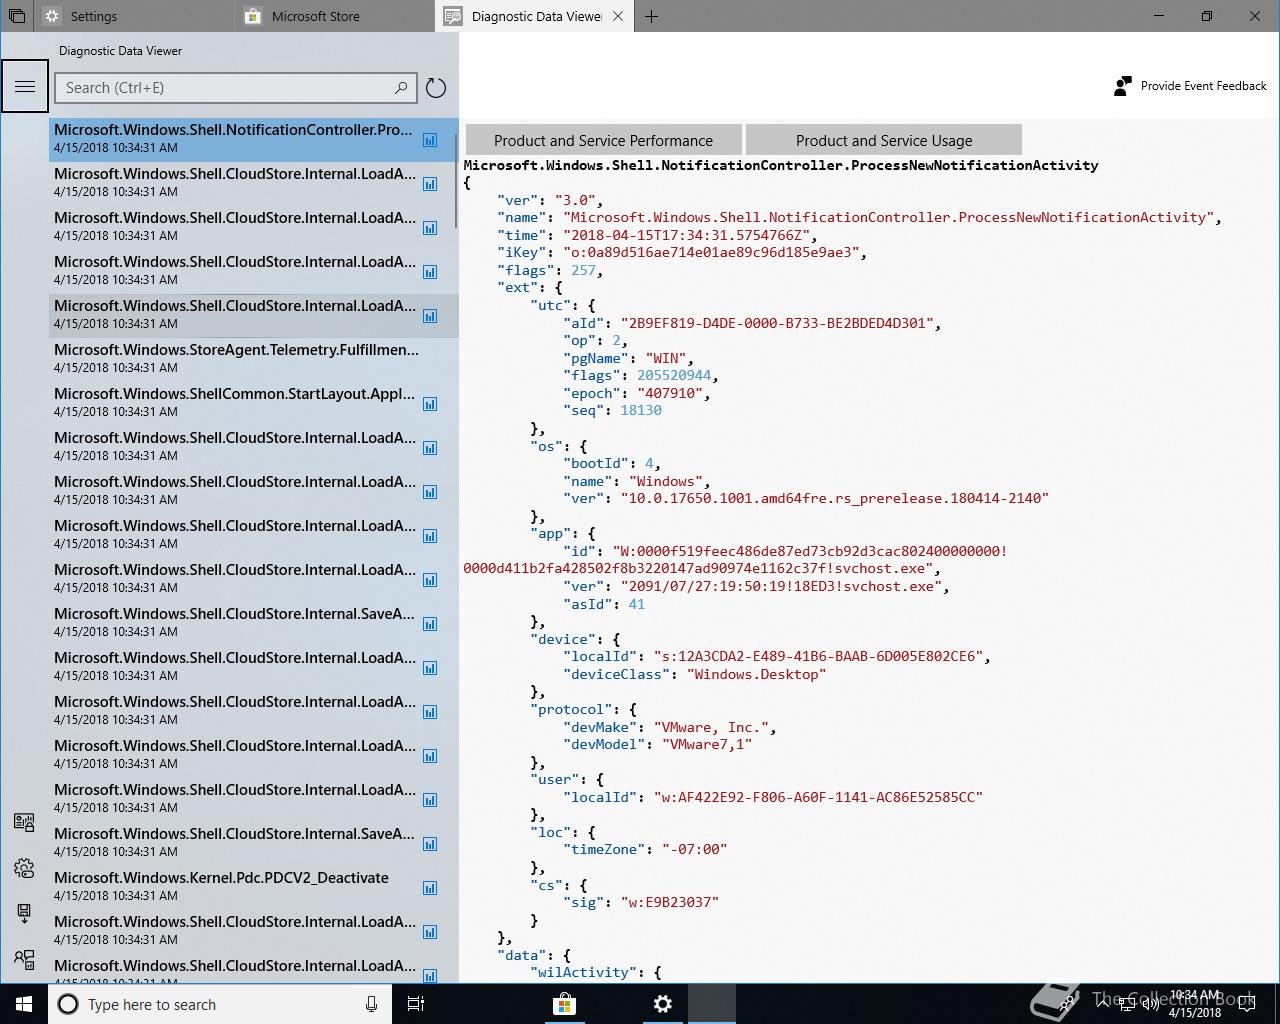This screenshot has width=1280, height=1024.
Task: Open volume control in system tray
Action: [x=1149, y=1004]
